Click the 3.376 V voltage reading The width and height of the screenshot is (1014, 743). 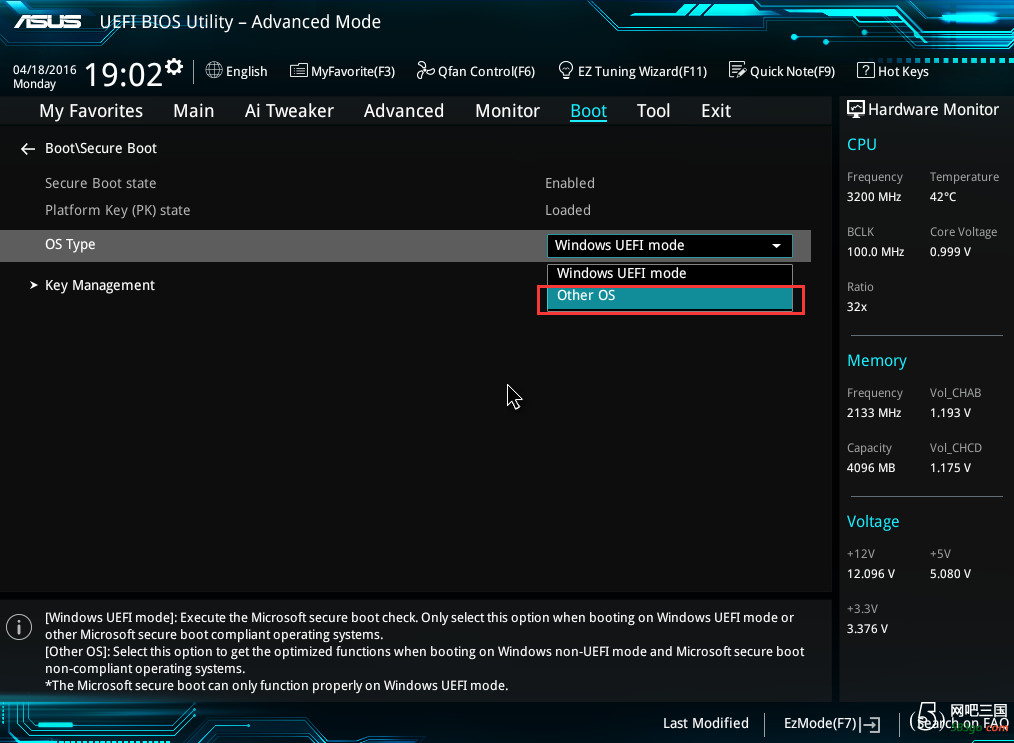tap(867, 629)
